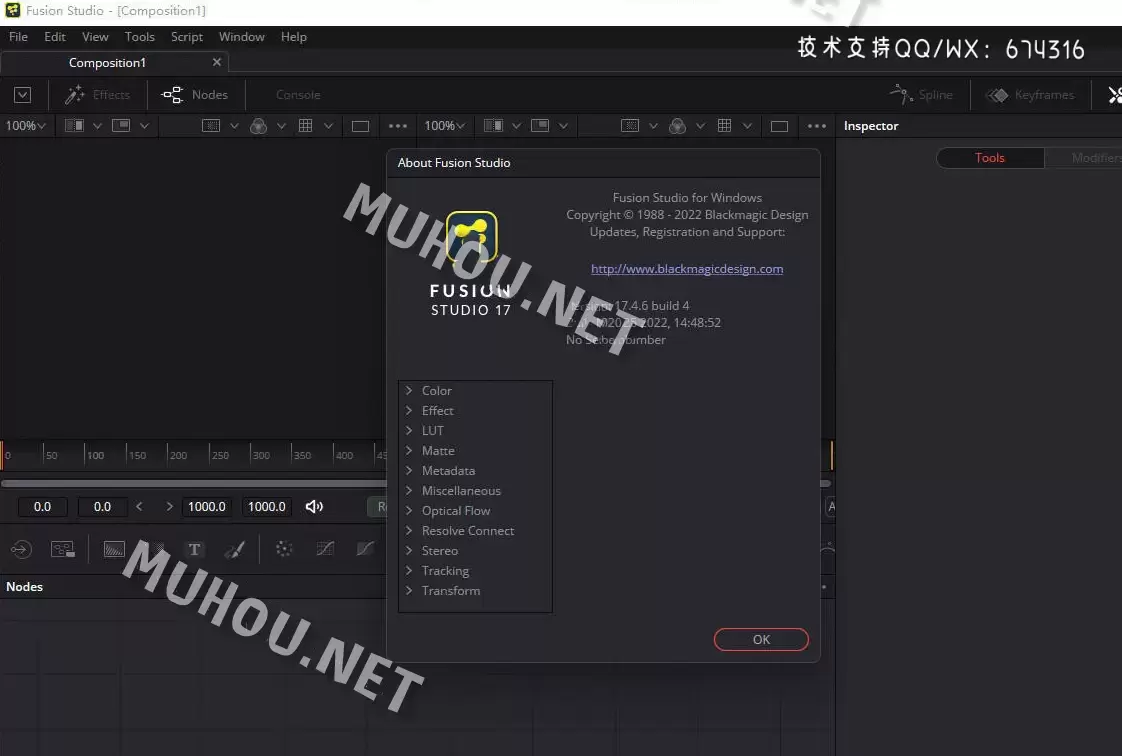The height and width of the screenshot is (756, 1122).
Task: Expand the LUT category
Action: click(409, 431)
